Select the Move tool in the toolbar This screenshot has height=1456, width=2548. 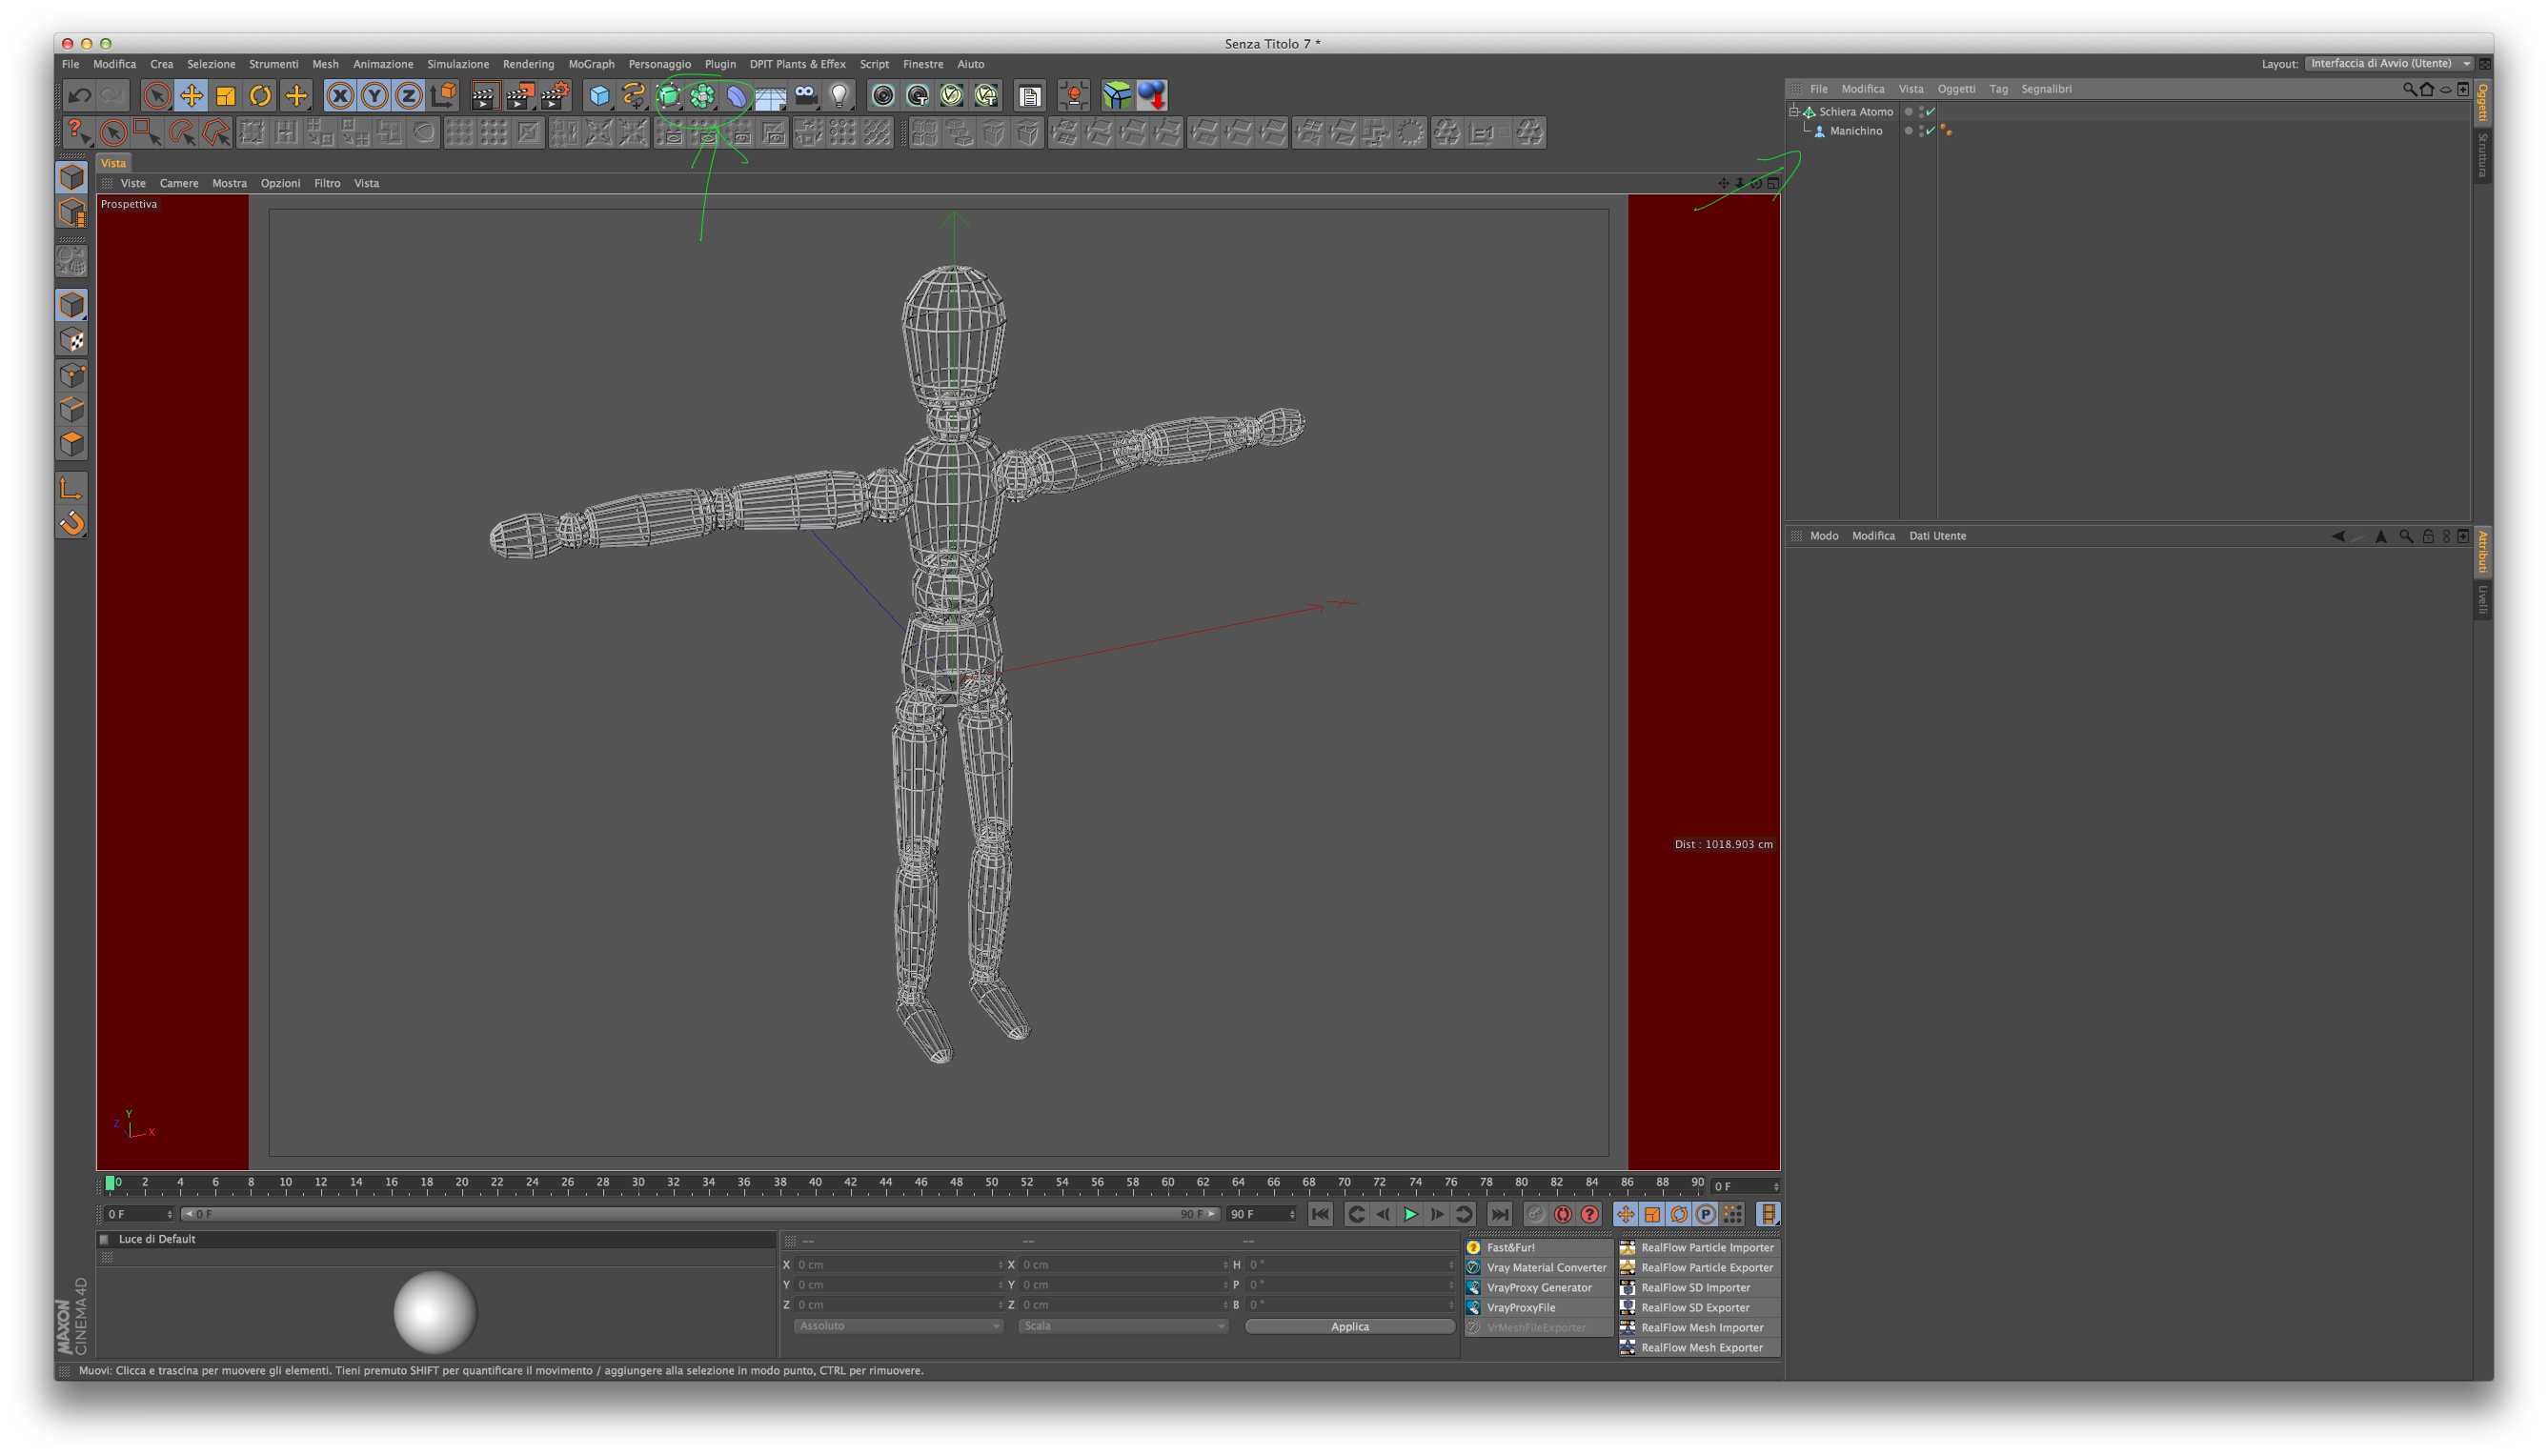191,96
